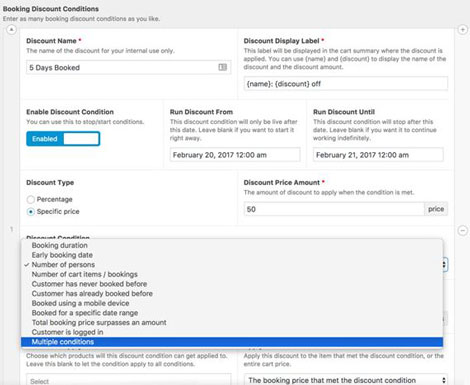Click the Discount Name field with 5 Days Booked
470x385 pixels.
coord(128,67)
